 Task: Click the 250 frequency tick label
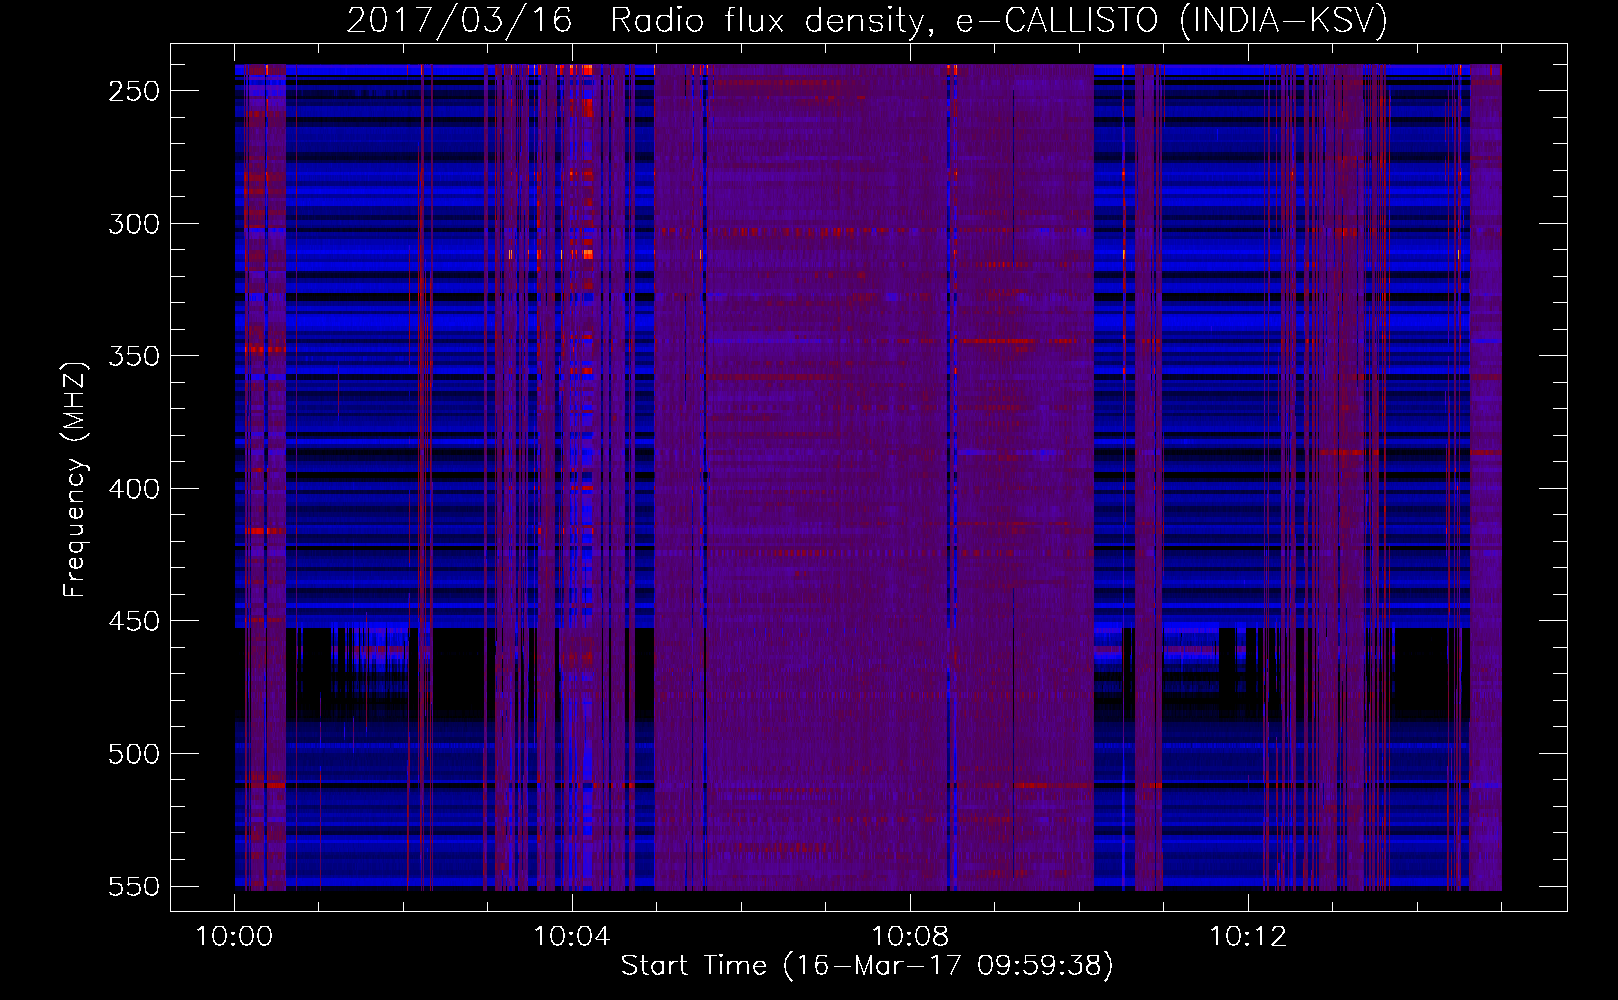[x=134, y=91]
